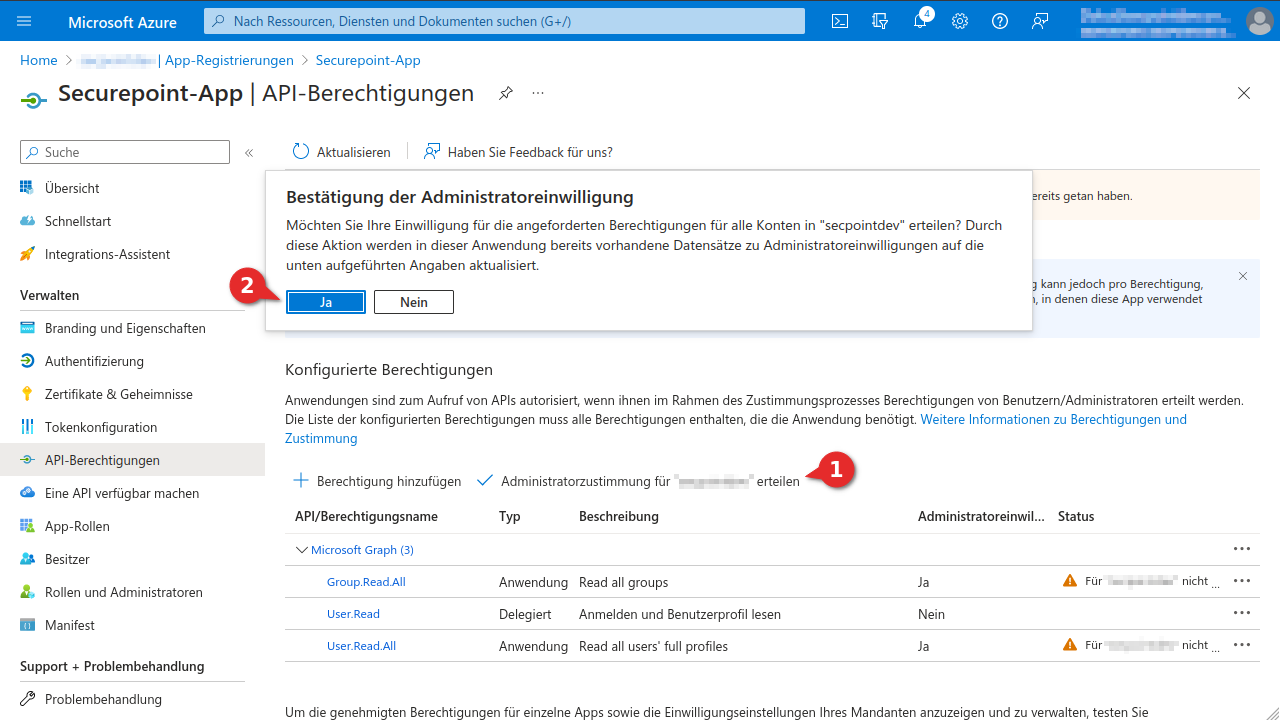Focus the global resource search box

tap(504, 21)
